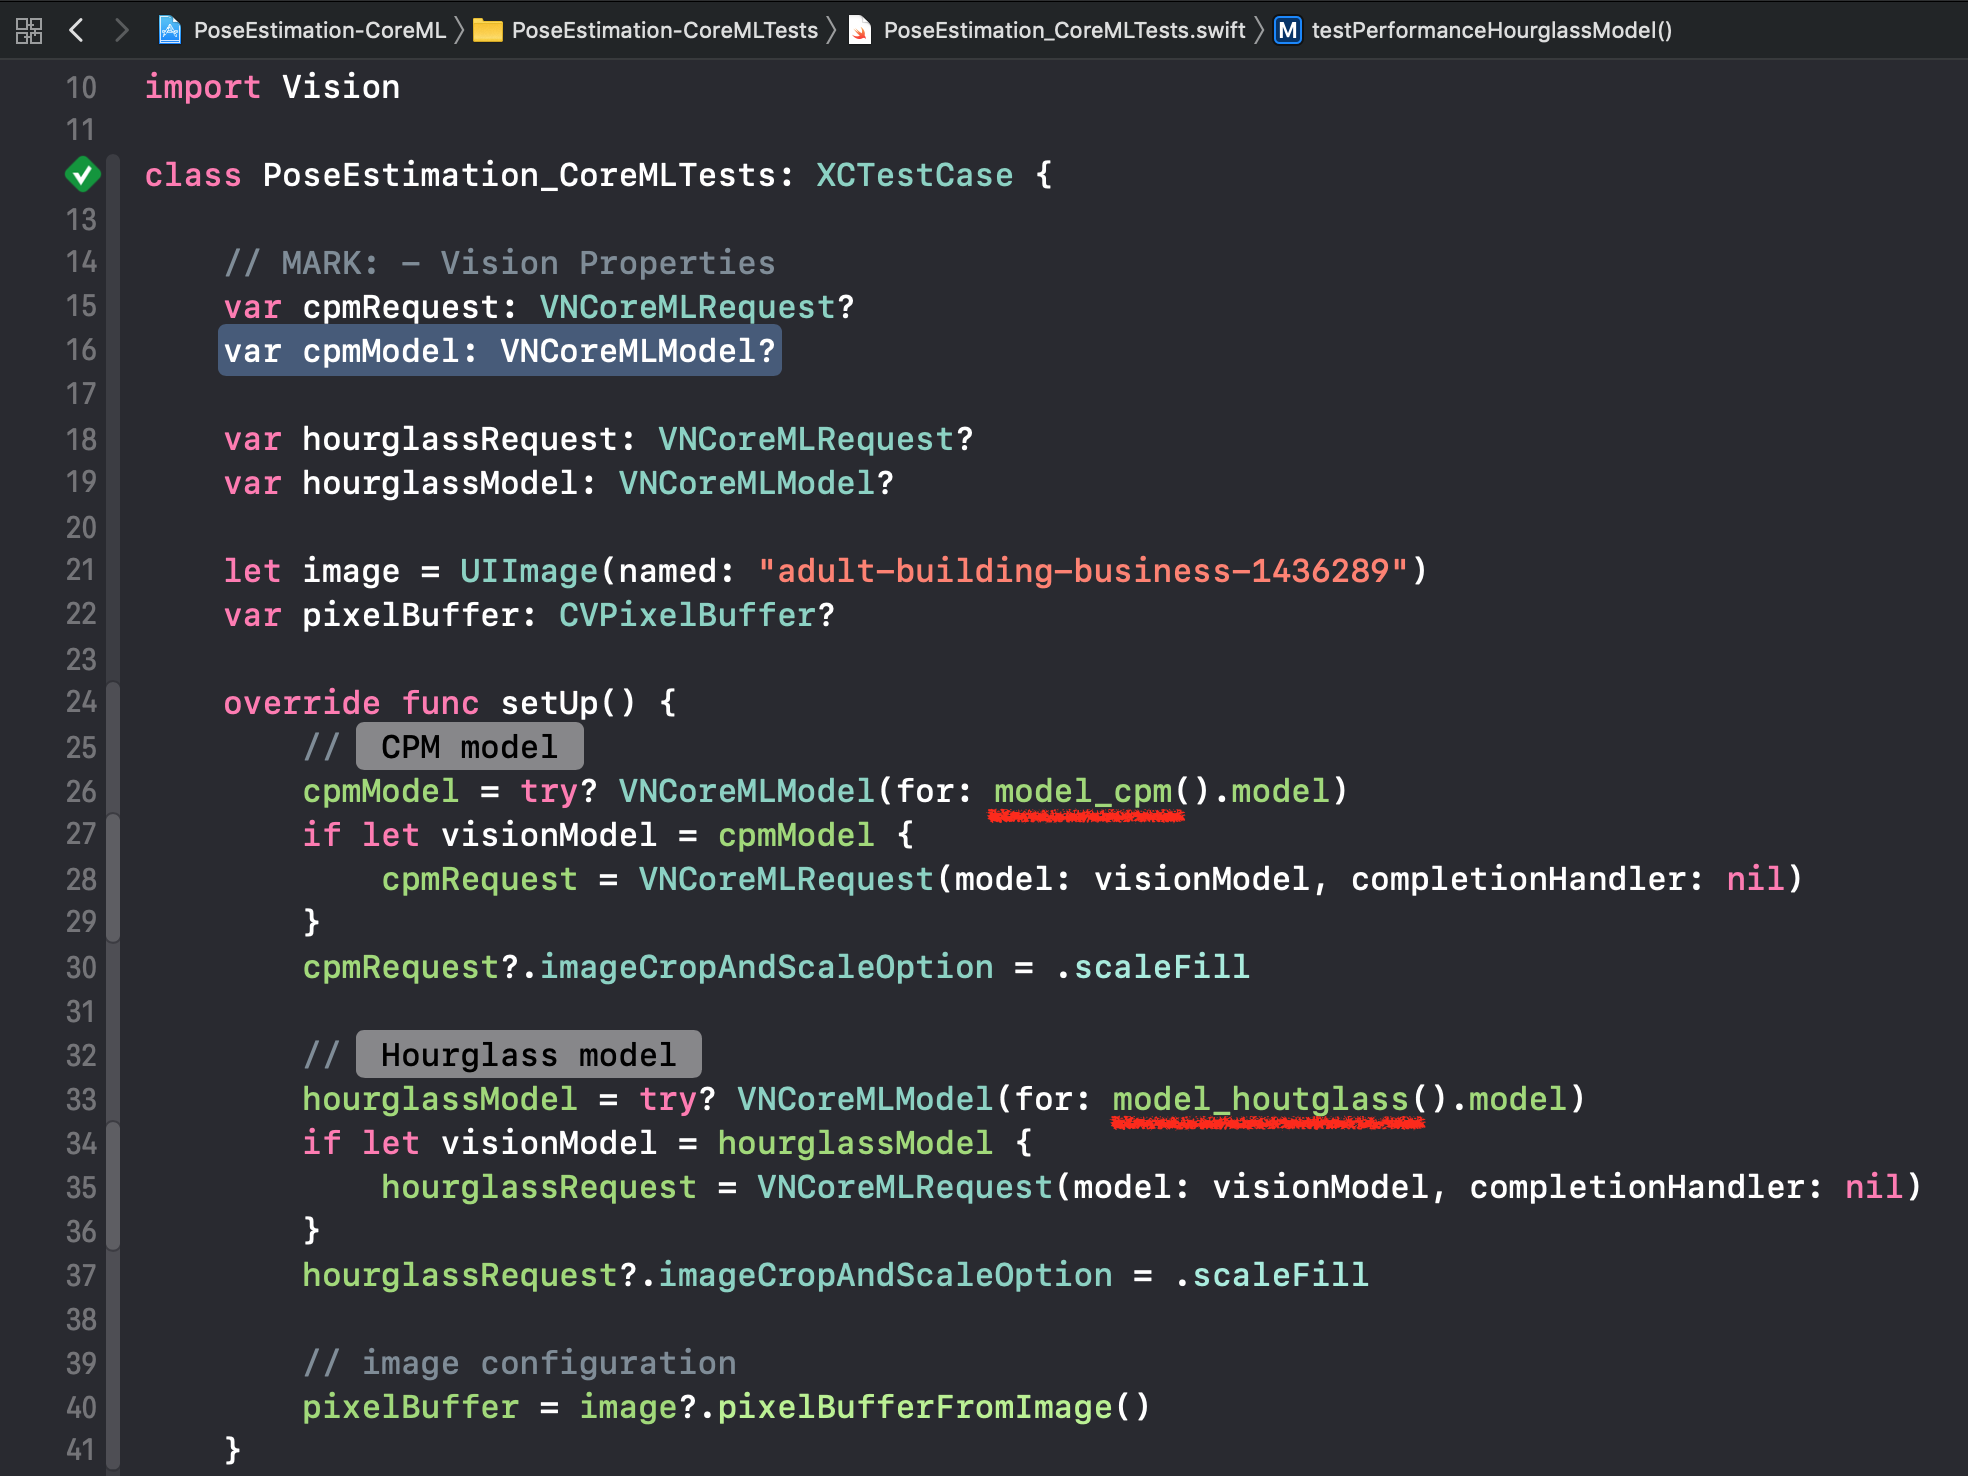This screenshot has width=1968, height=1476.
Task: Click the blue M method icon
Action: coord(1288,31)
